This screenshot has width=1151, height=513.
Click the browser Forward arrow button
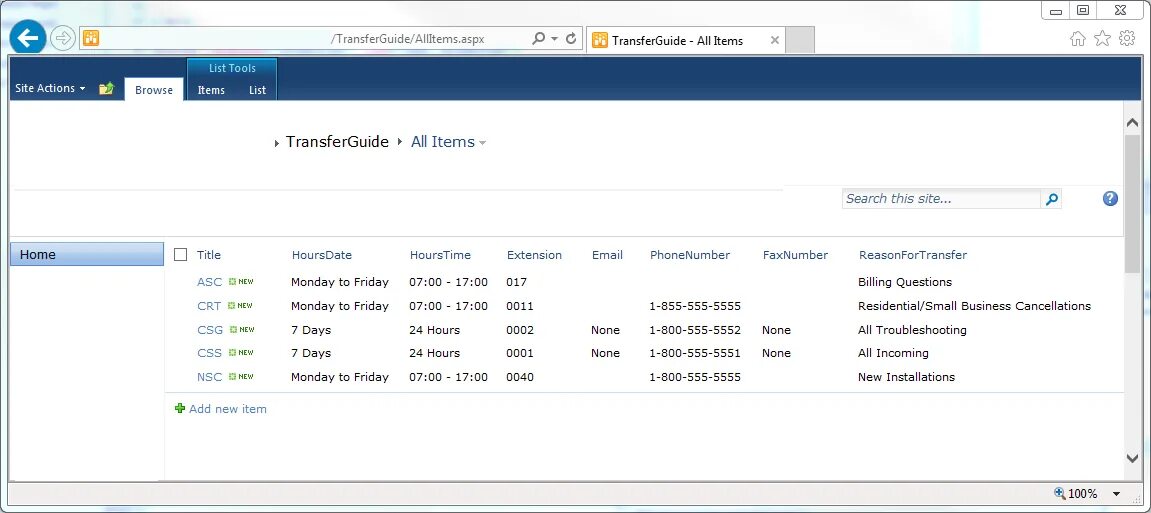coord(63,38)
